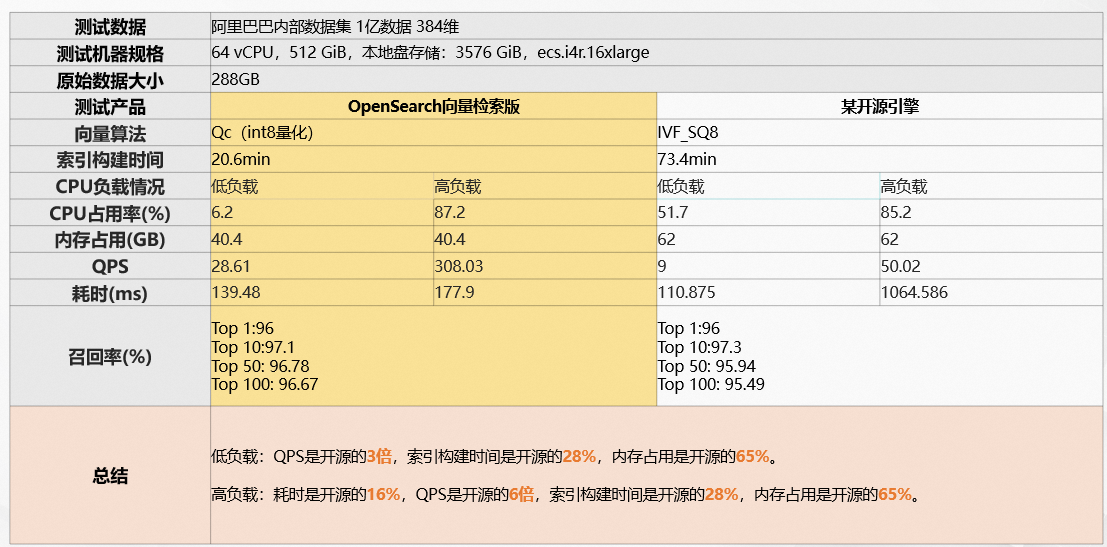Click the QPS row header
The width and height of the screenshot is (1107, 547).
pos(110,266)
